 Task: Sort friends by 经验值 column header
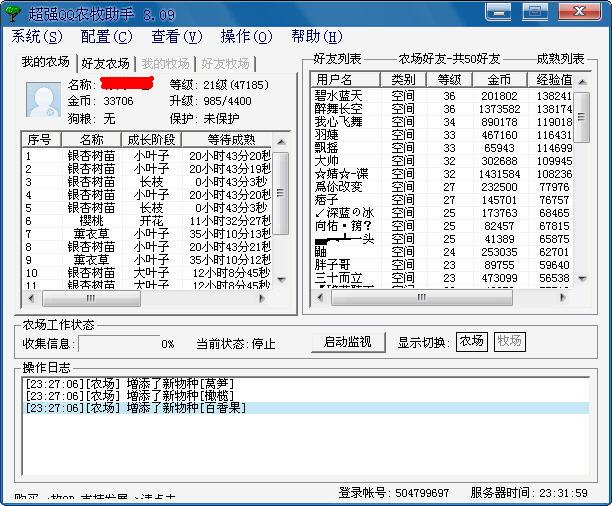tap(550, 80)
